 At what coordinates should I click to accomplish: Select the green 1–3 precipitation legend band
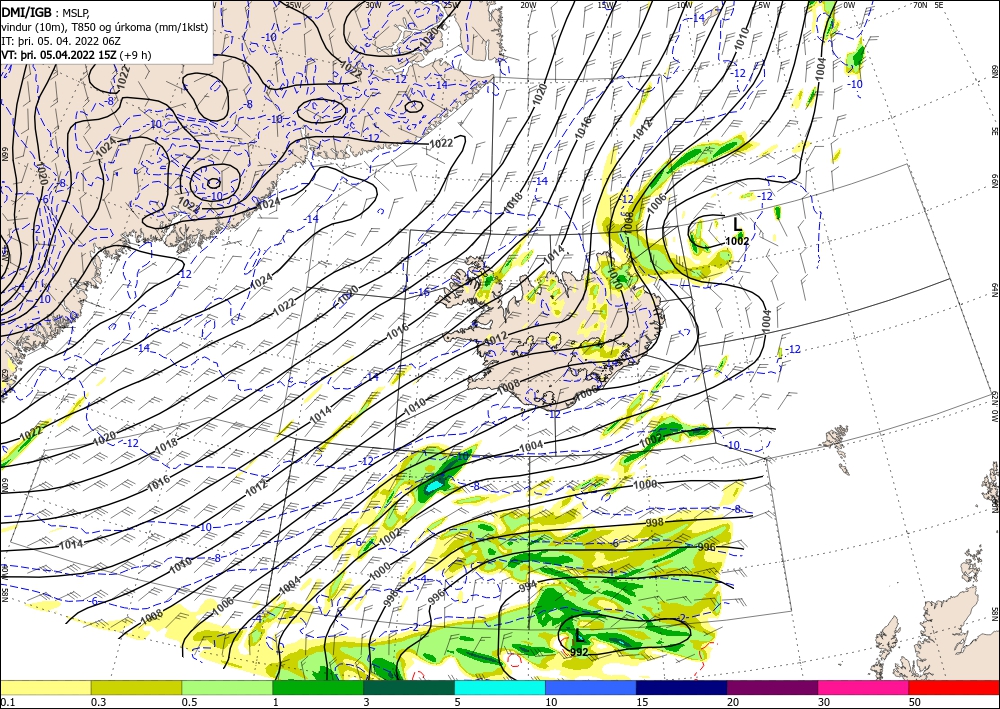pos(318,687)
